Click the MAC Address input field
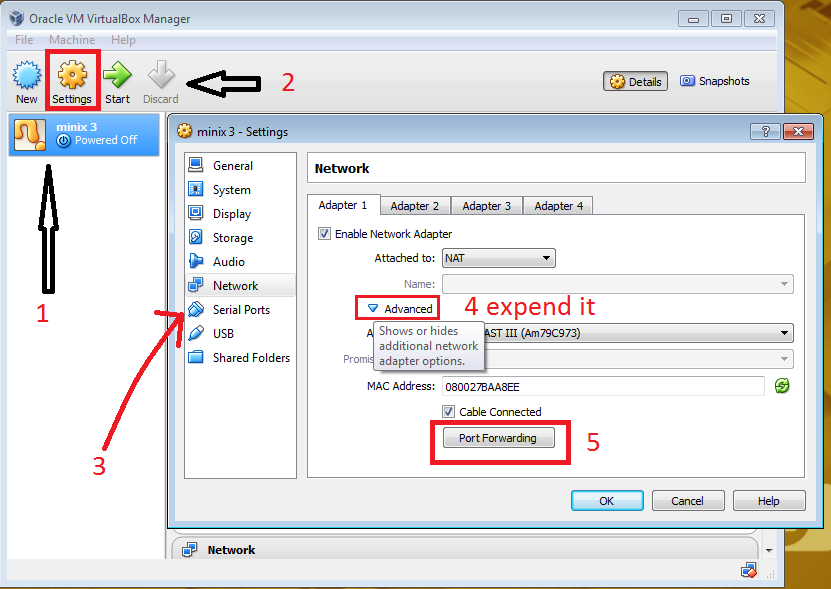The width and height of the screenshot is (831, 589). point(603,386)
